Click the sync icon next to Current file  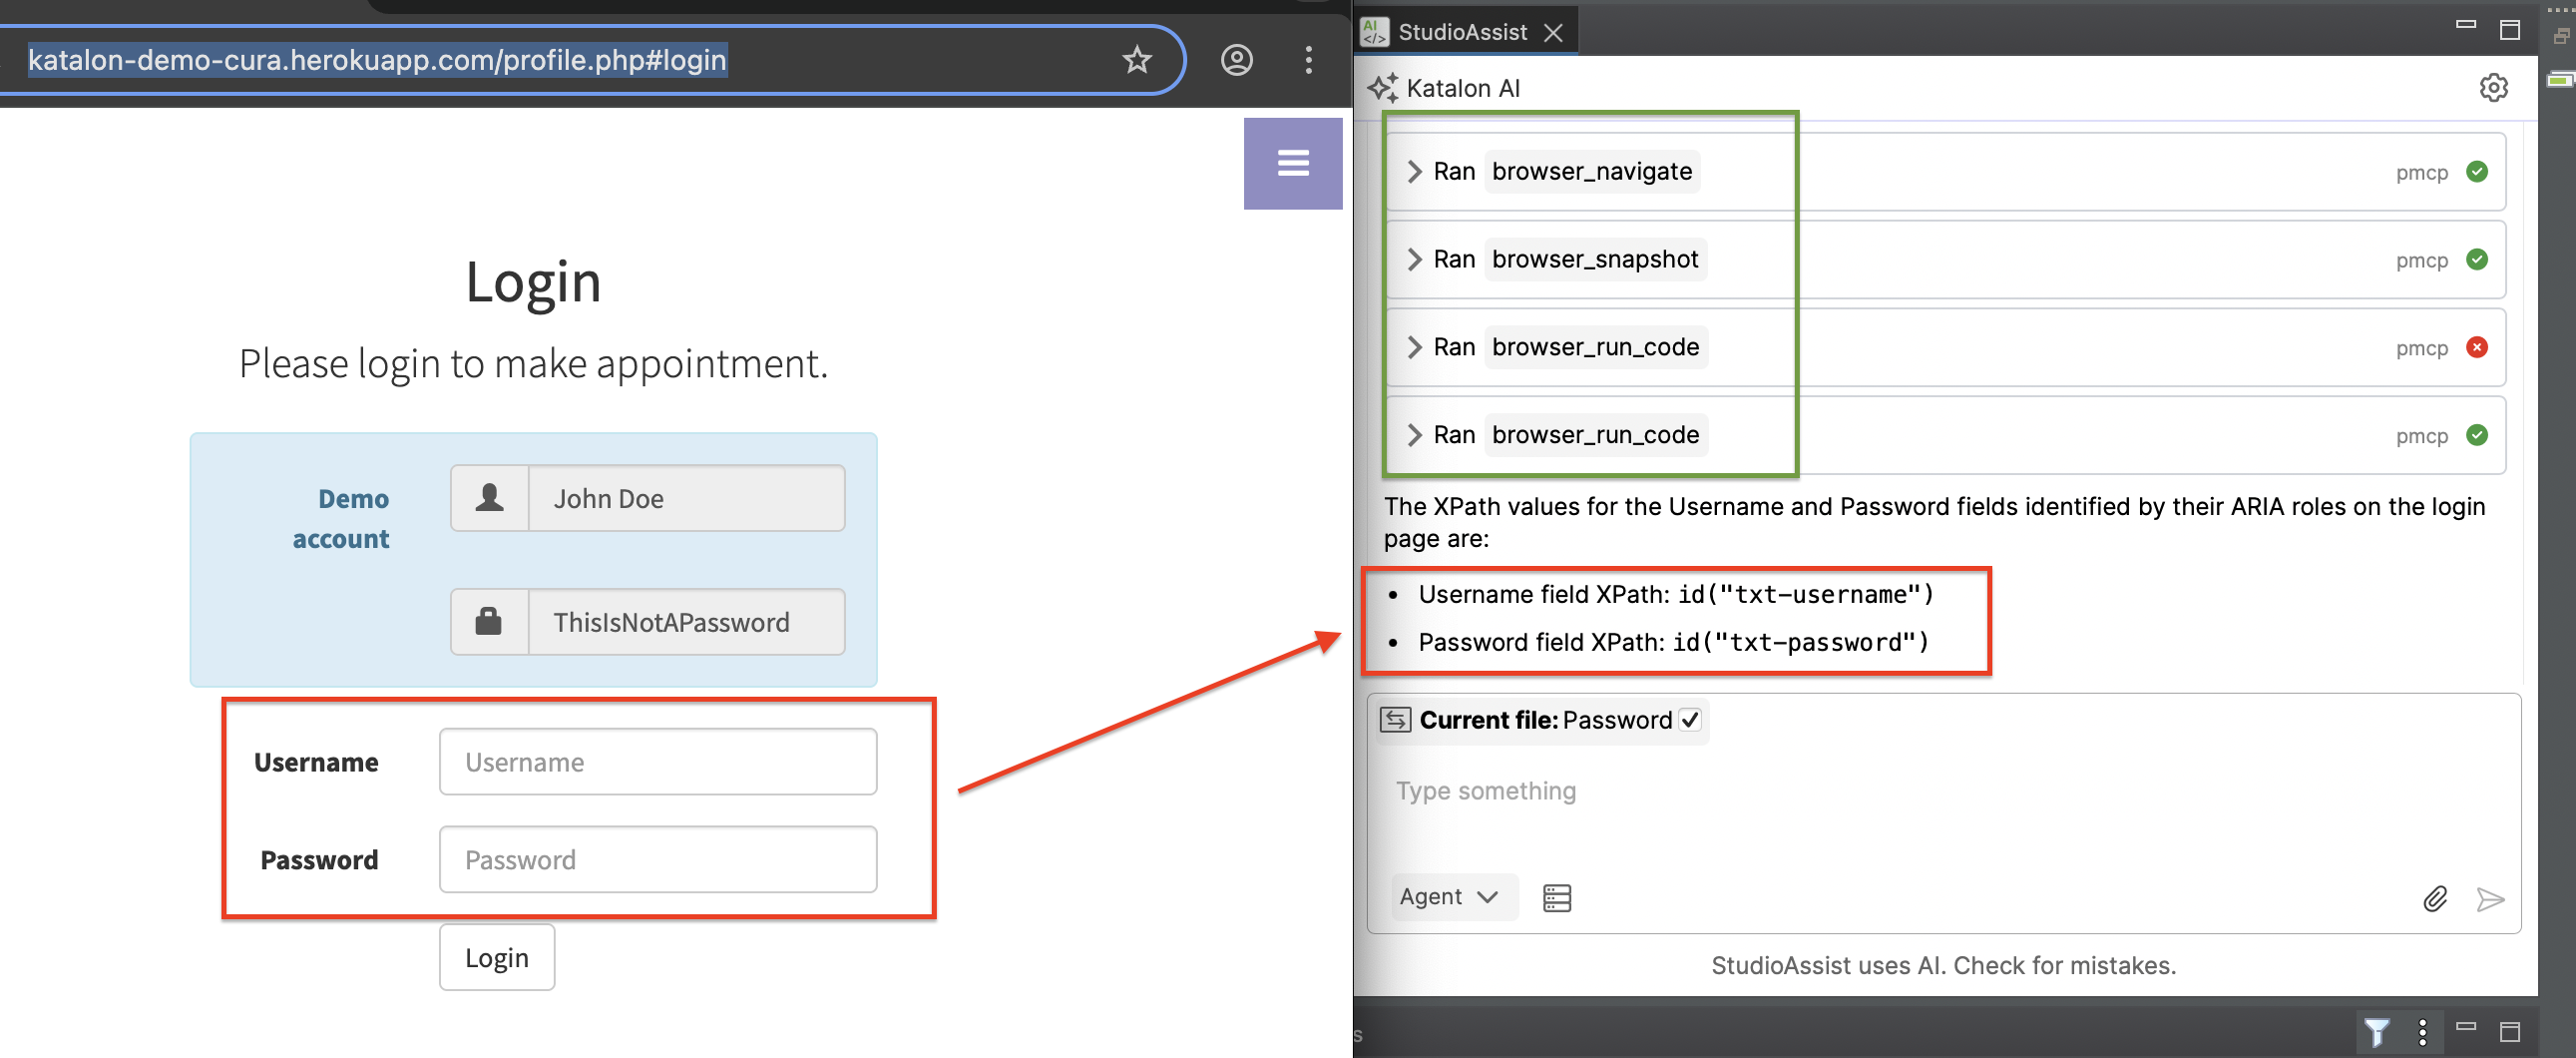1397,719
